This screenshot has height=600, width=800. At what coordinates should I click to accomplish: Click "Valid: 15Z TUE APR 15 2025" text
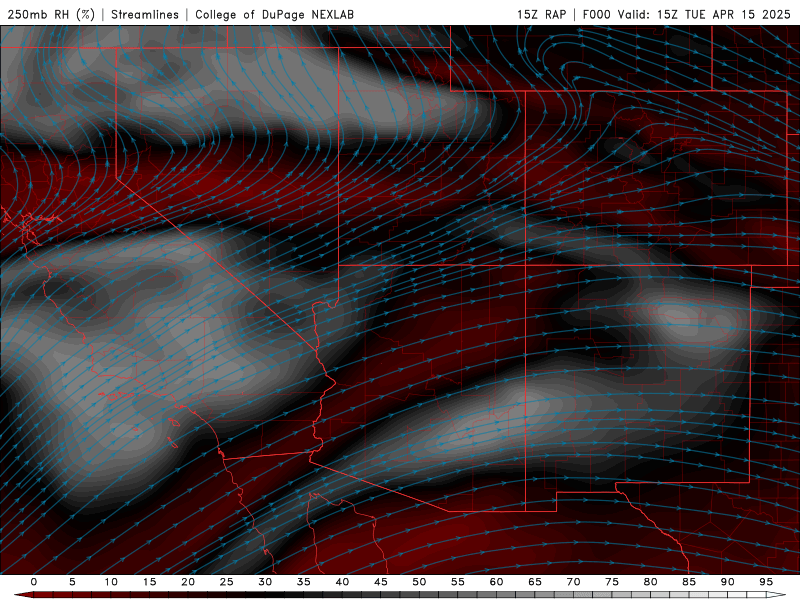[704, 14]
